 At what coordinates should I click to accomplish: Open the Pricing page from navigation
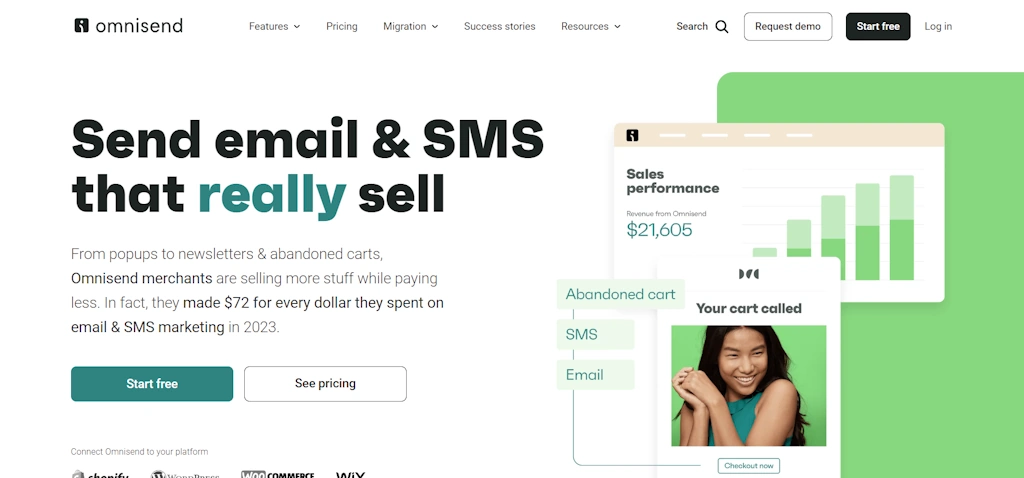click(342, 26)
